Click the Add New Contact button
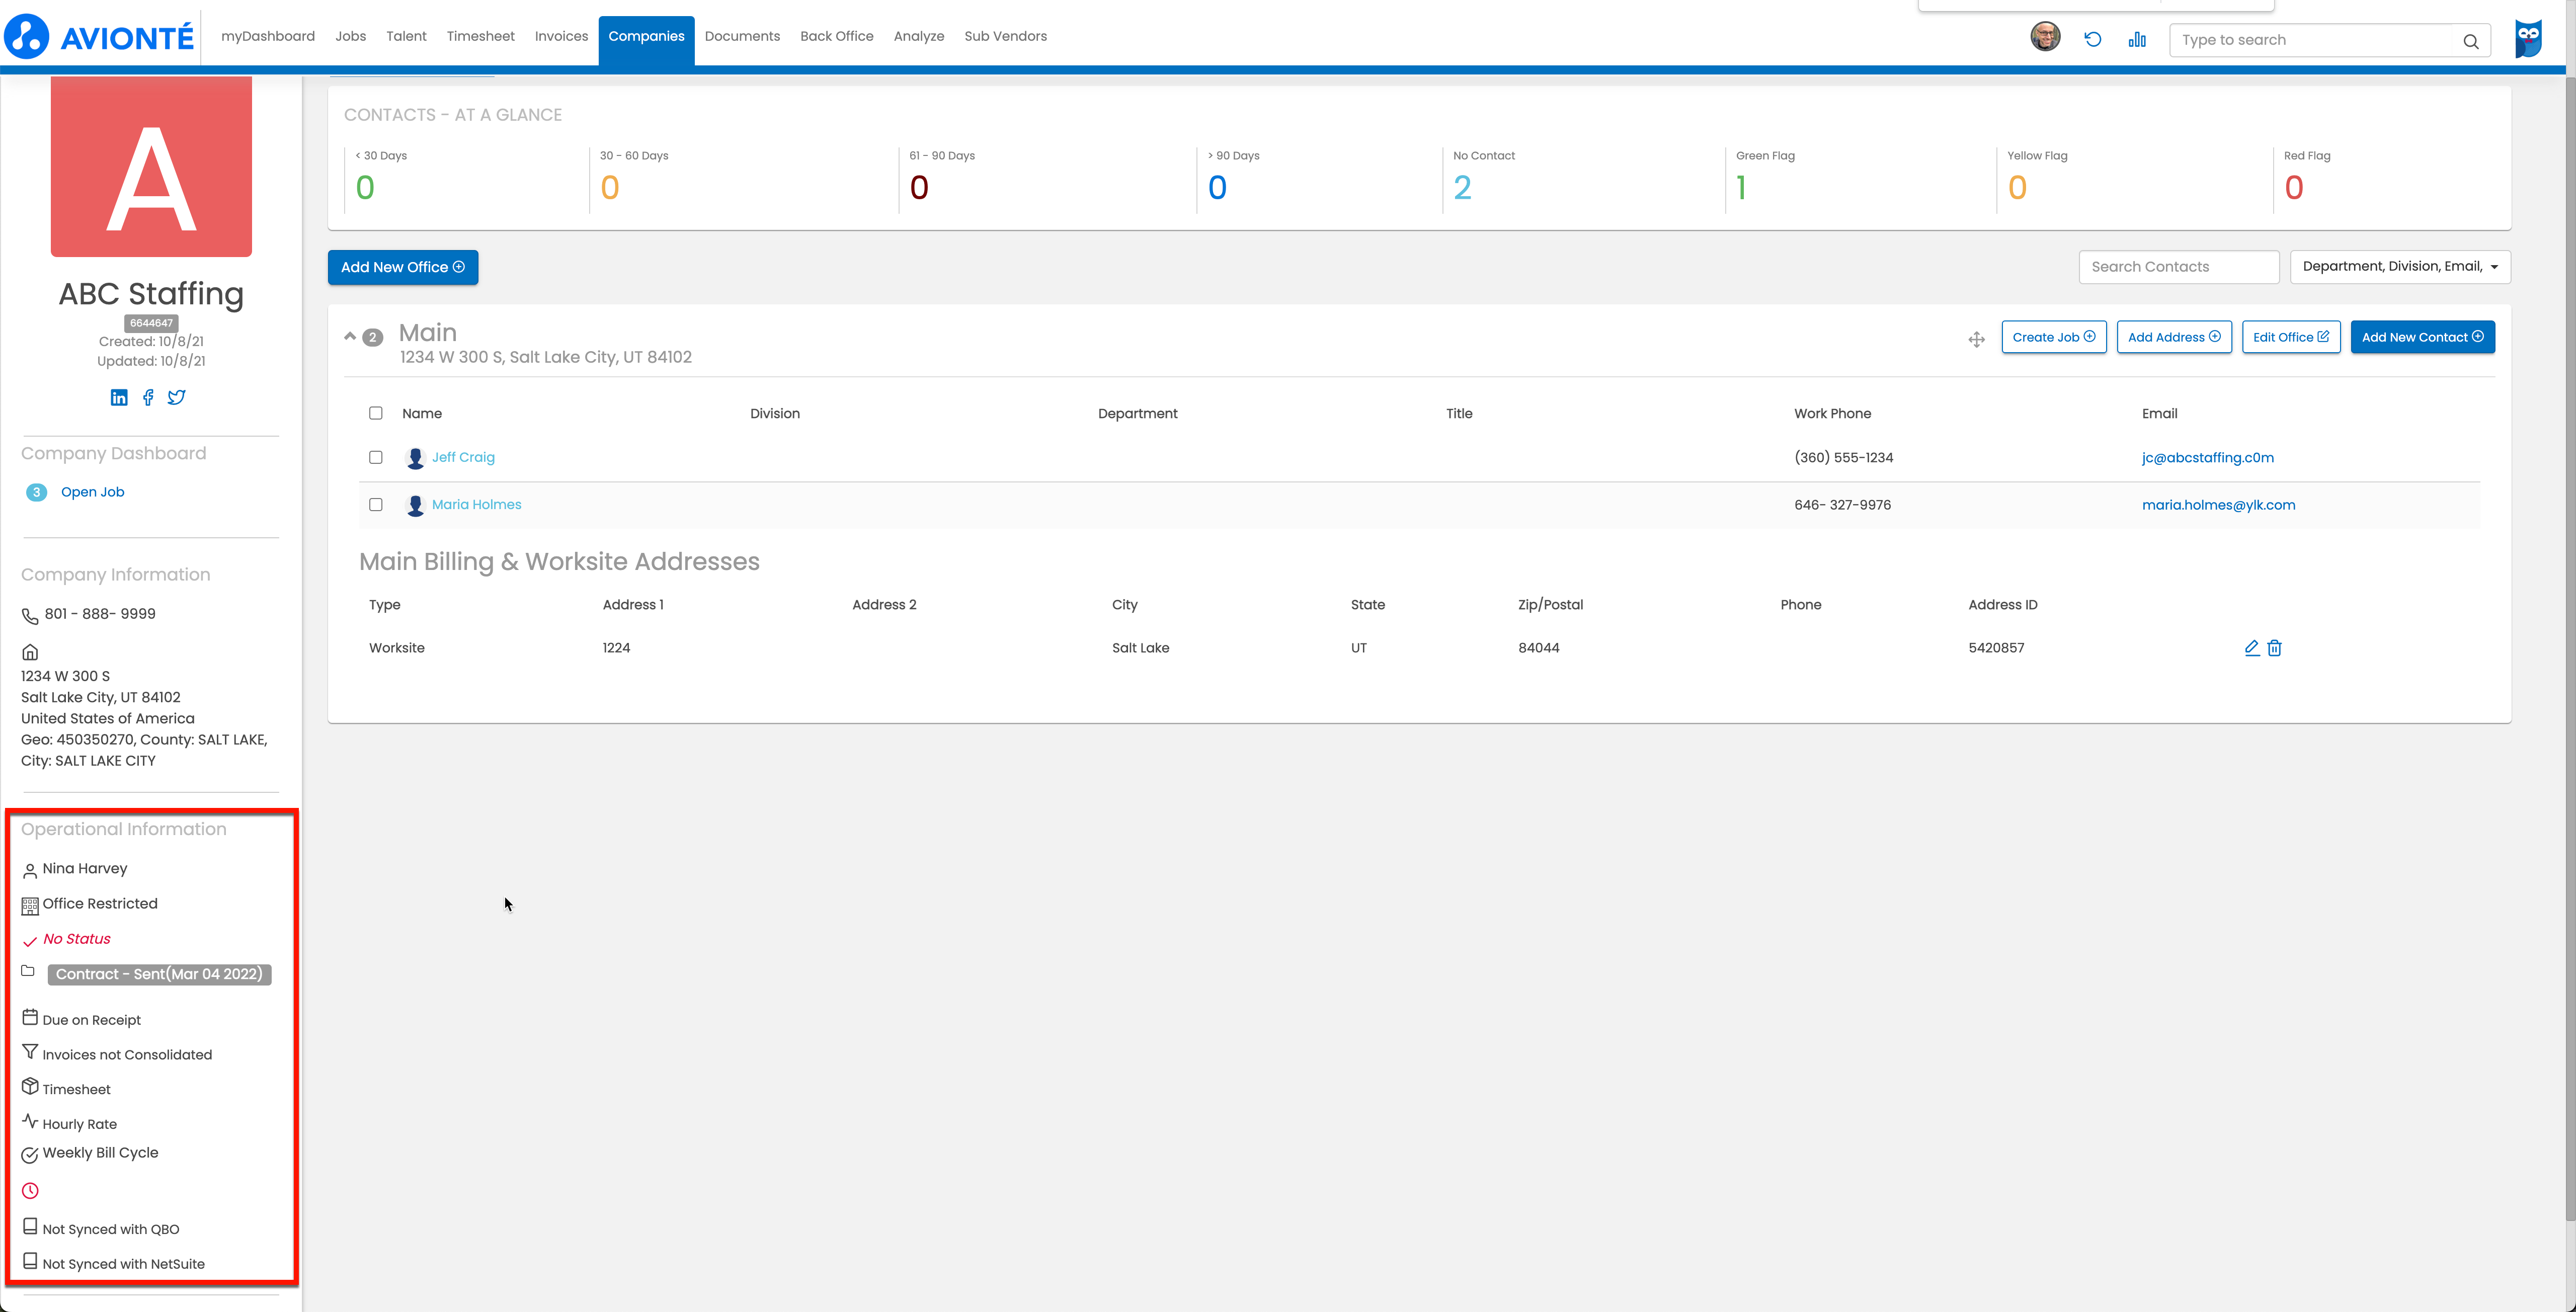 click(2422, 337)
